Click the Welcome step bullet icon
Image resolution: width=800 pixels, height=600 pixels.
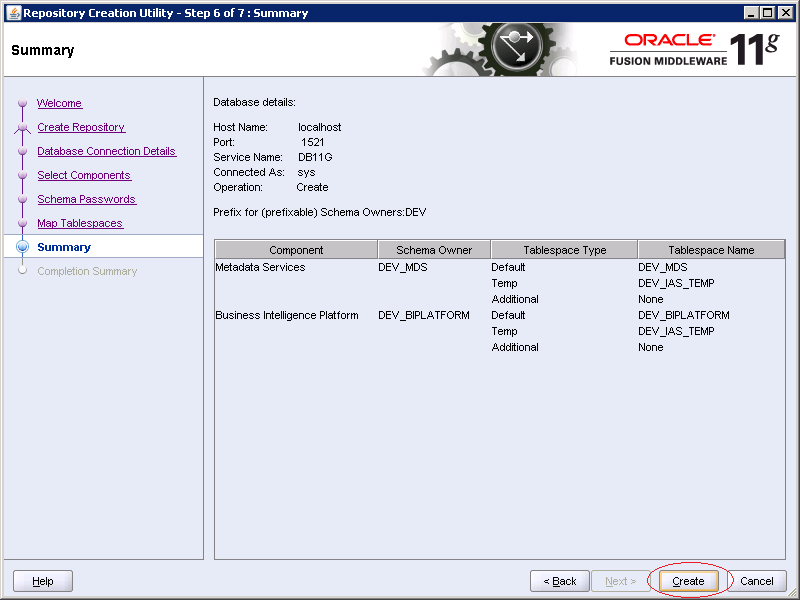point(22,103)
